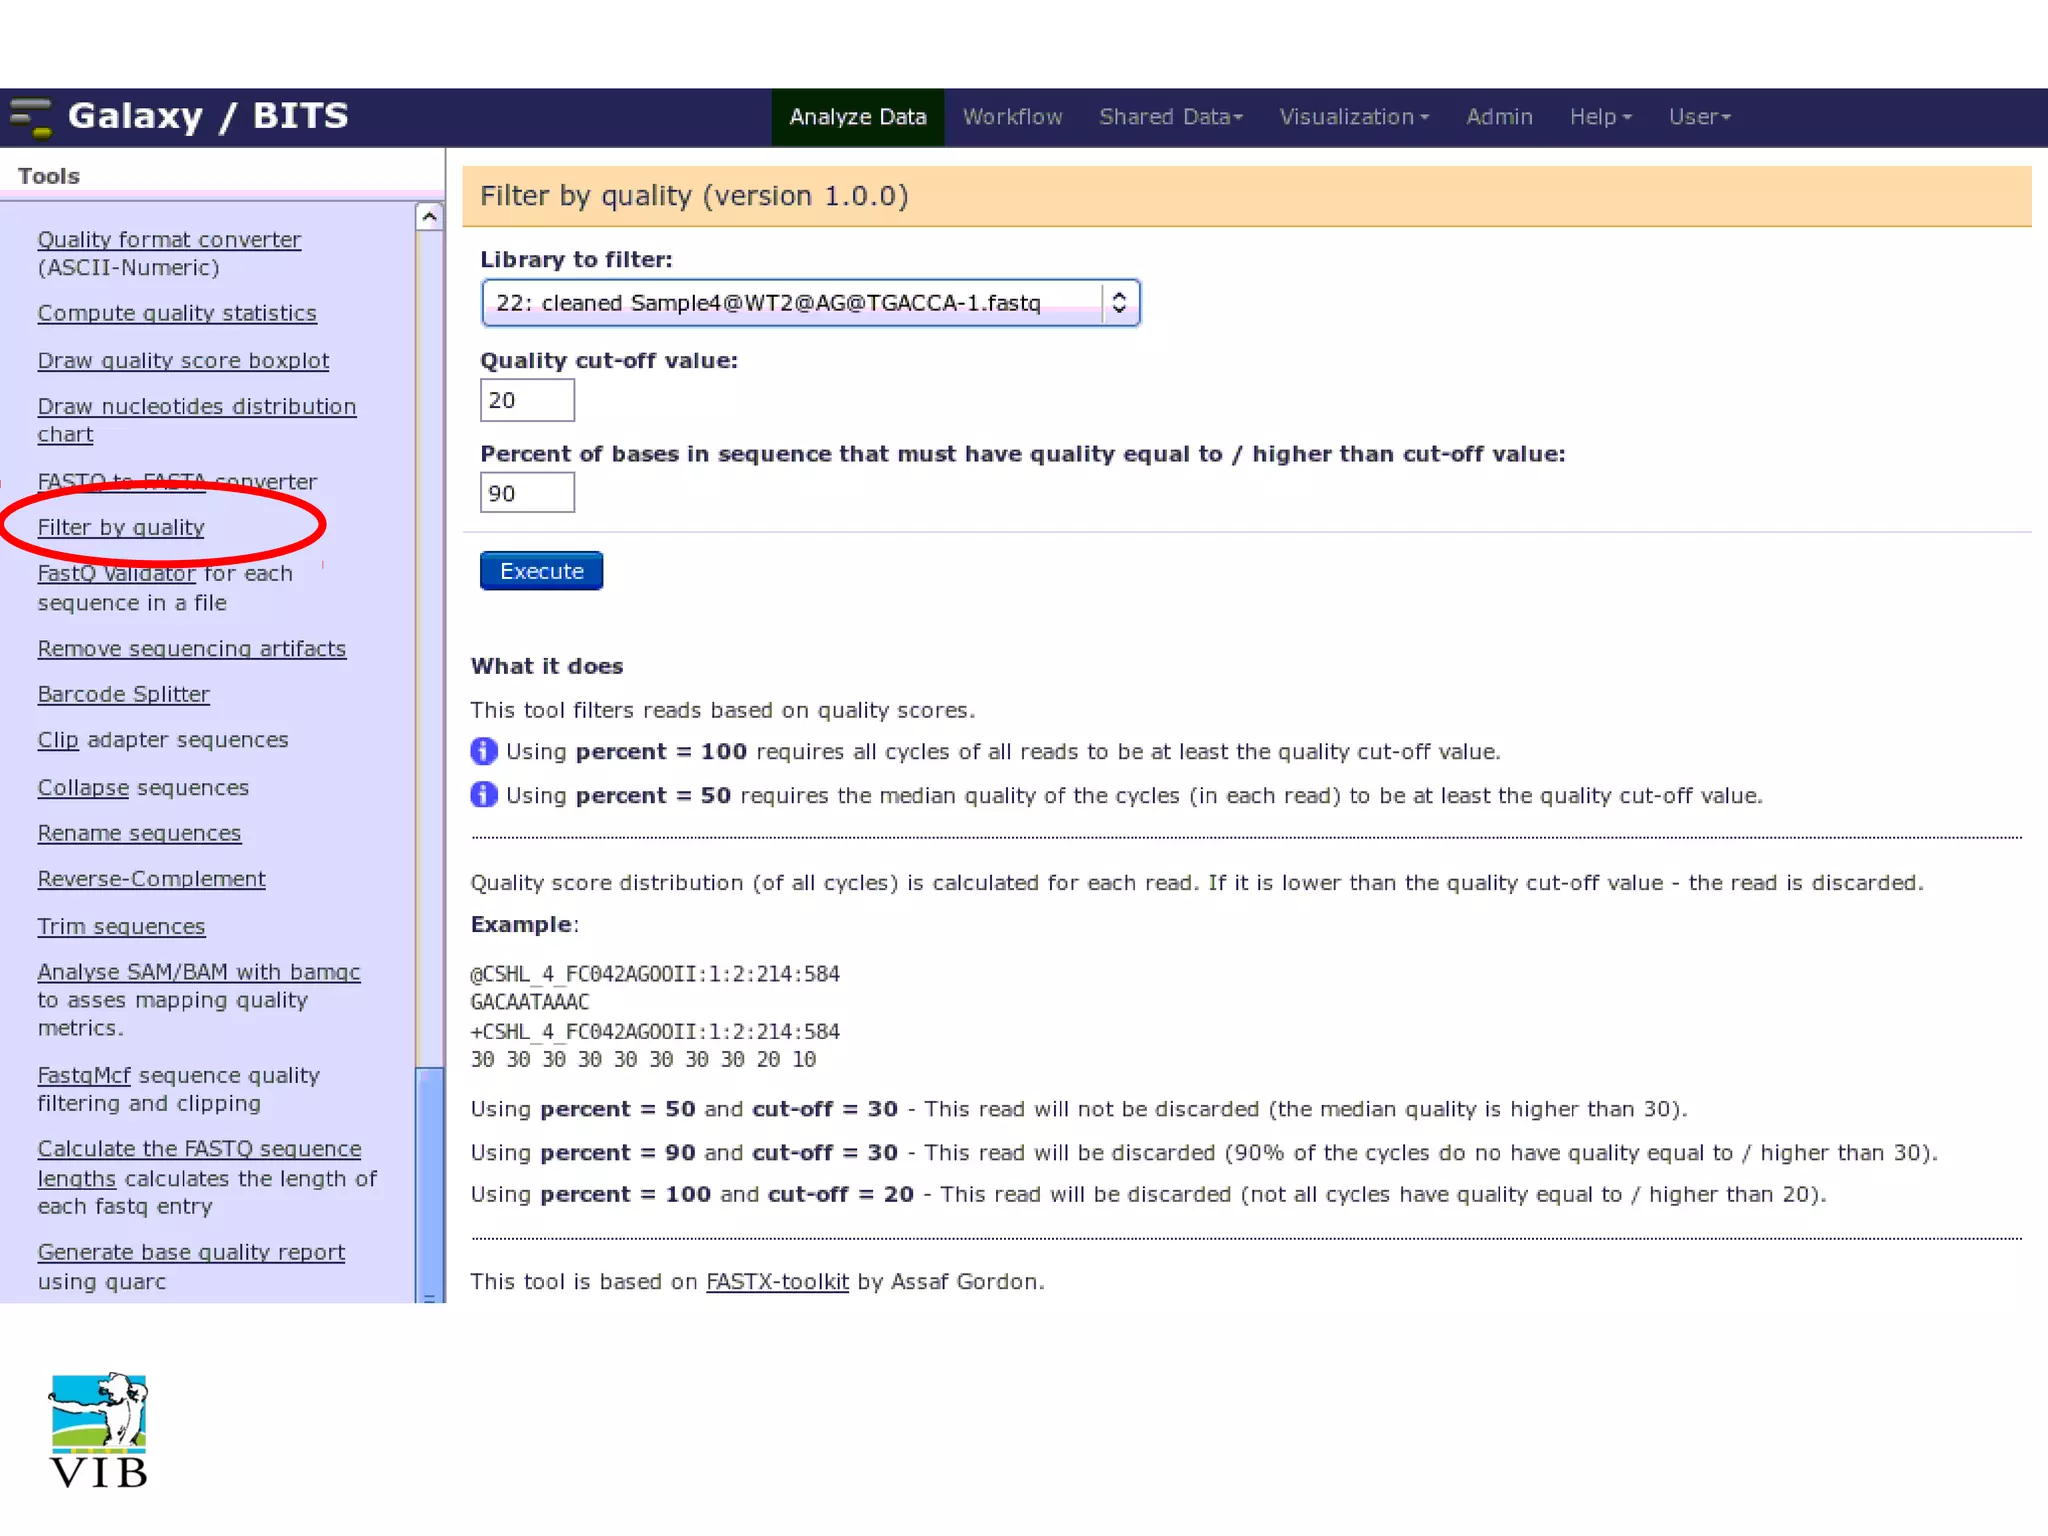Open the Barcode Splitter tool

tap(123, 694)
